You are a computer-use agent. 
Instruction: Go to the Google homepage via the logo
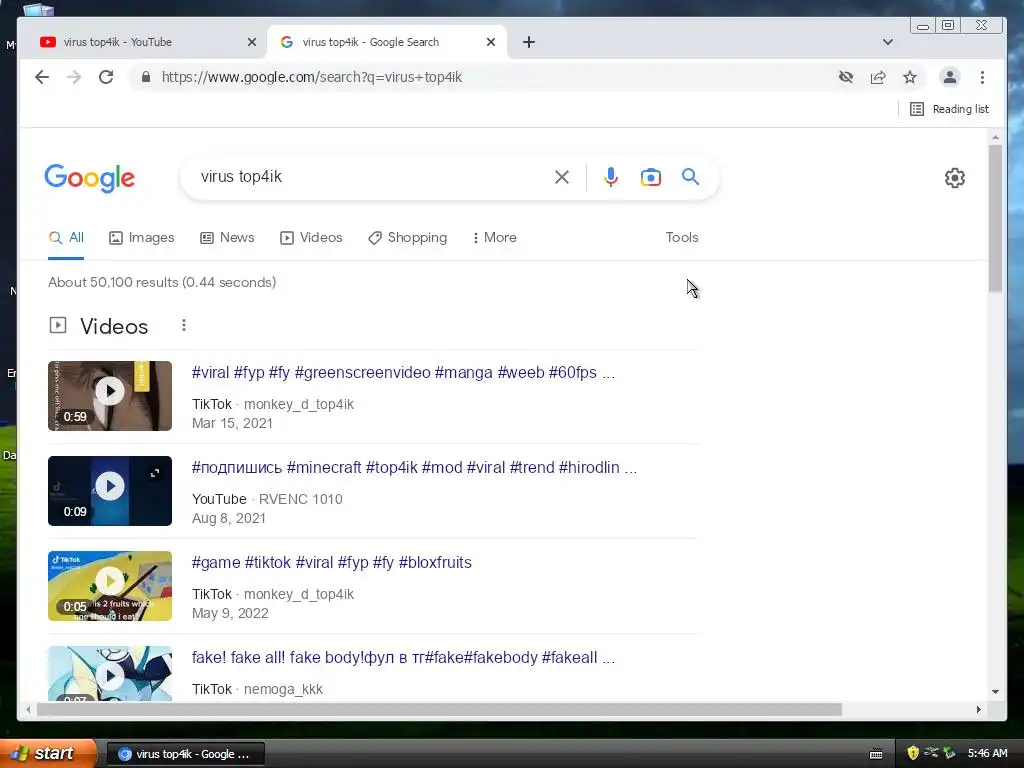(89, 178)
